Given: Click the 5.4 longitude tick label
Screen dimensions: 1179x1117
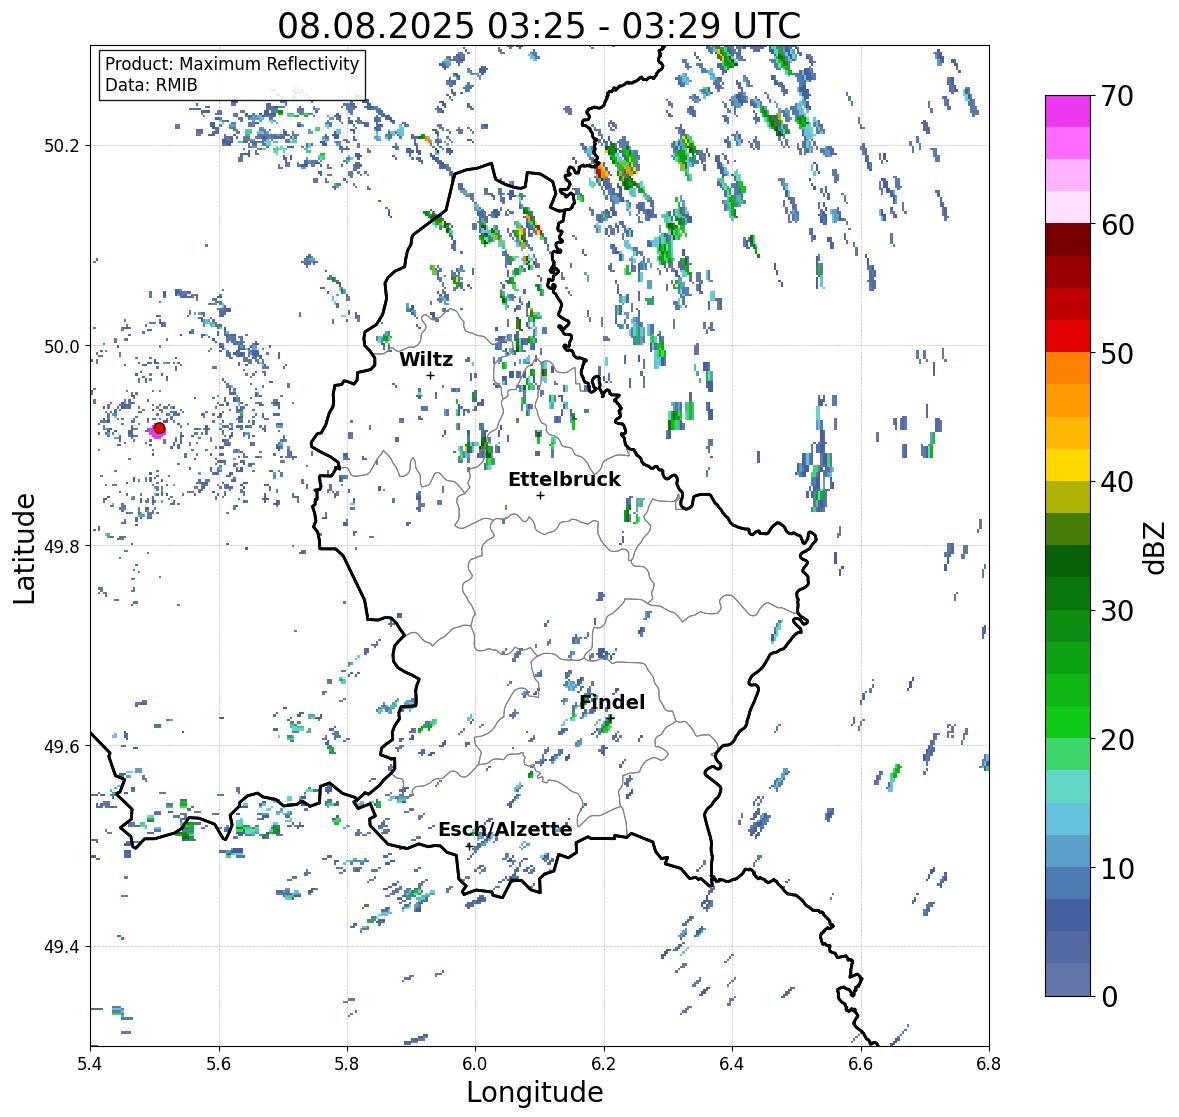Looking at the screenshot, I should [90, 1064].
